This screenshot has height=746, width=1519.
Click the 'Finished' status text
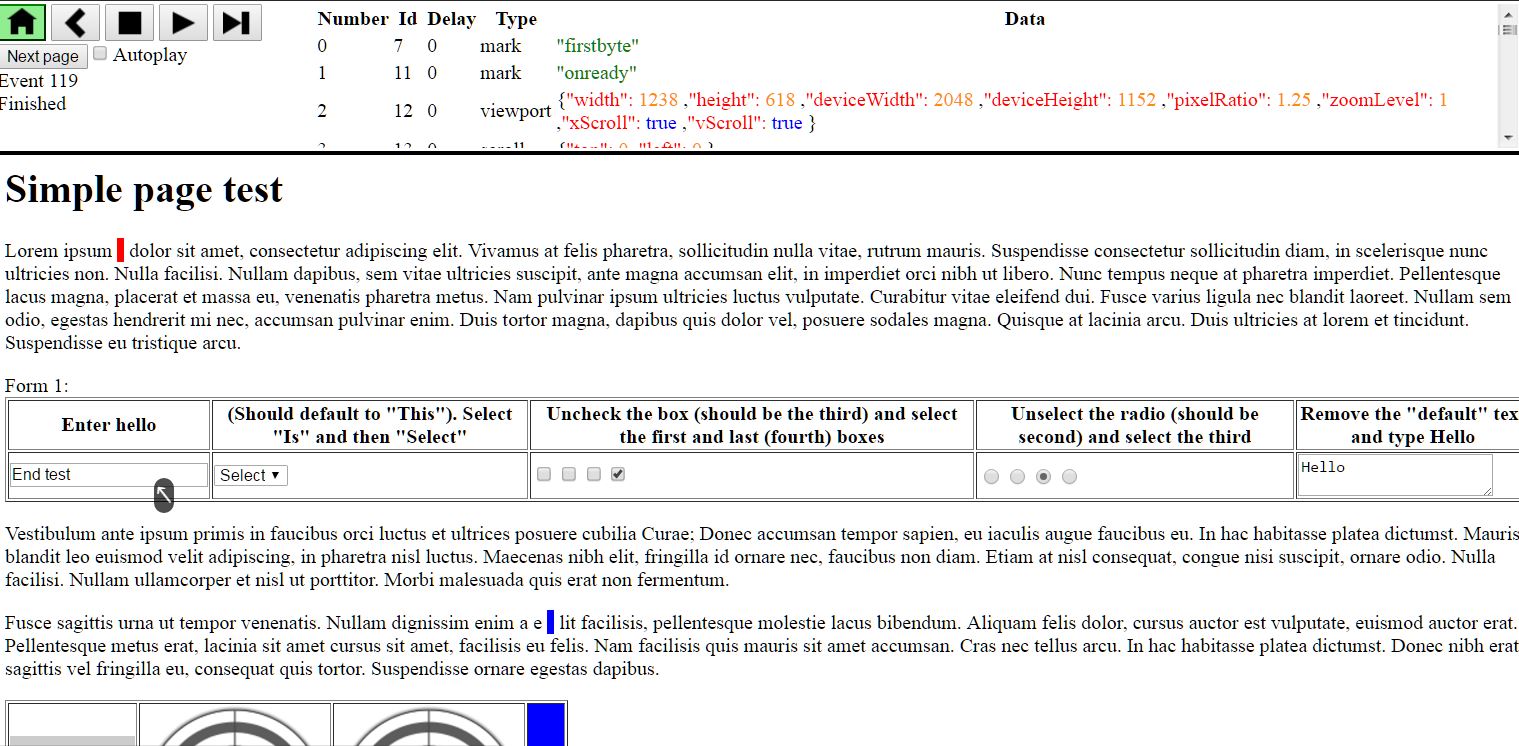click(x=33, y=104)
